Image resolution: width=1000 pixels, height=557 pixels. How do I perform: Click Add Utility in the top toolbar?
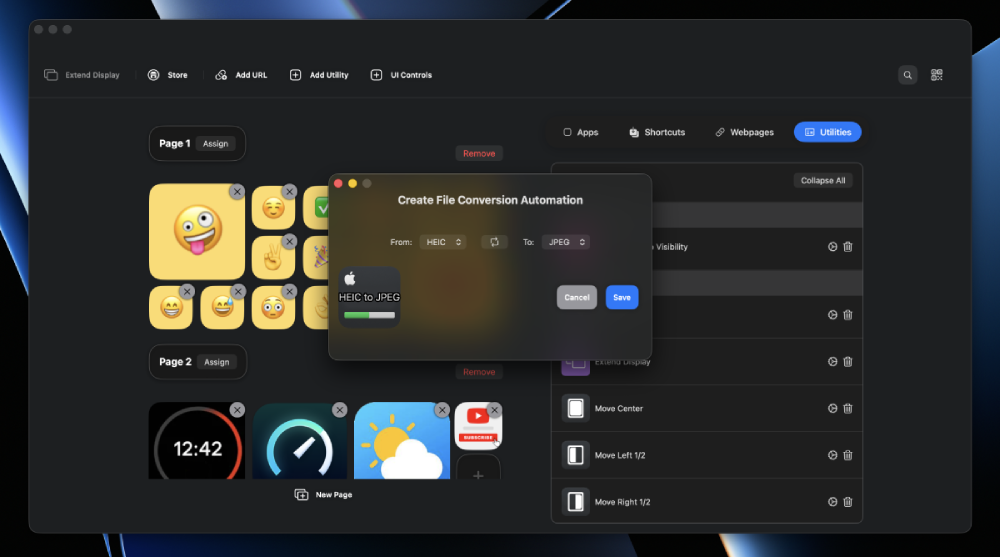click(x=319, y=75)
